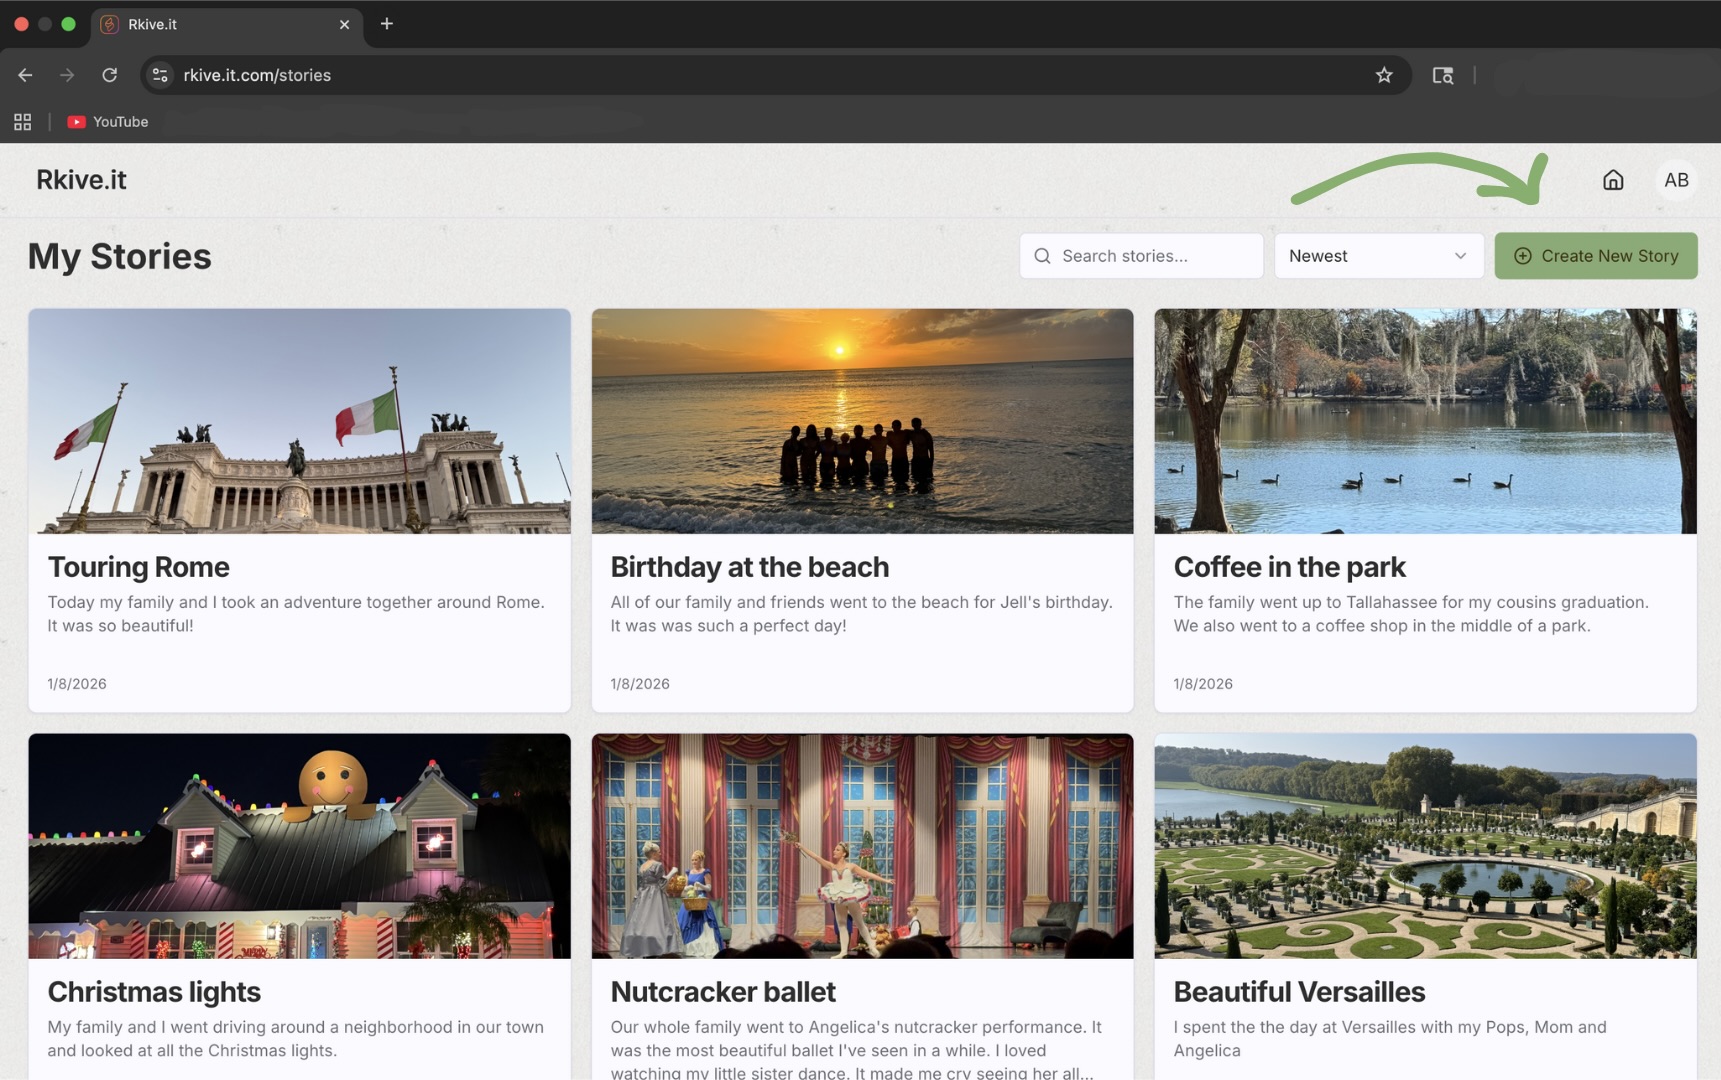Go forward in browser history
This screenshot has width=1721, height=1080.
pyautogui.click(x=67, y=75)
